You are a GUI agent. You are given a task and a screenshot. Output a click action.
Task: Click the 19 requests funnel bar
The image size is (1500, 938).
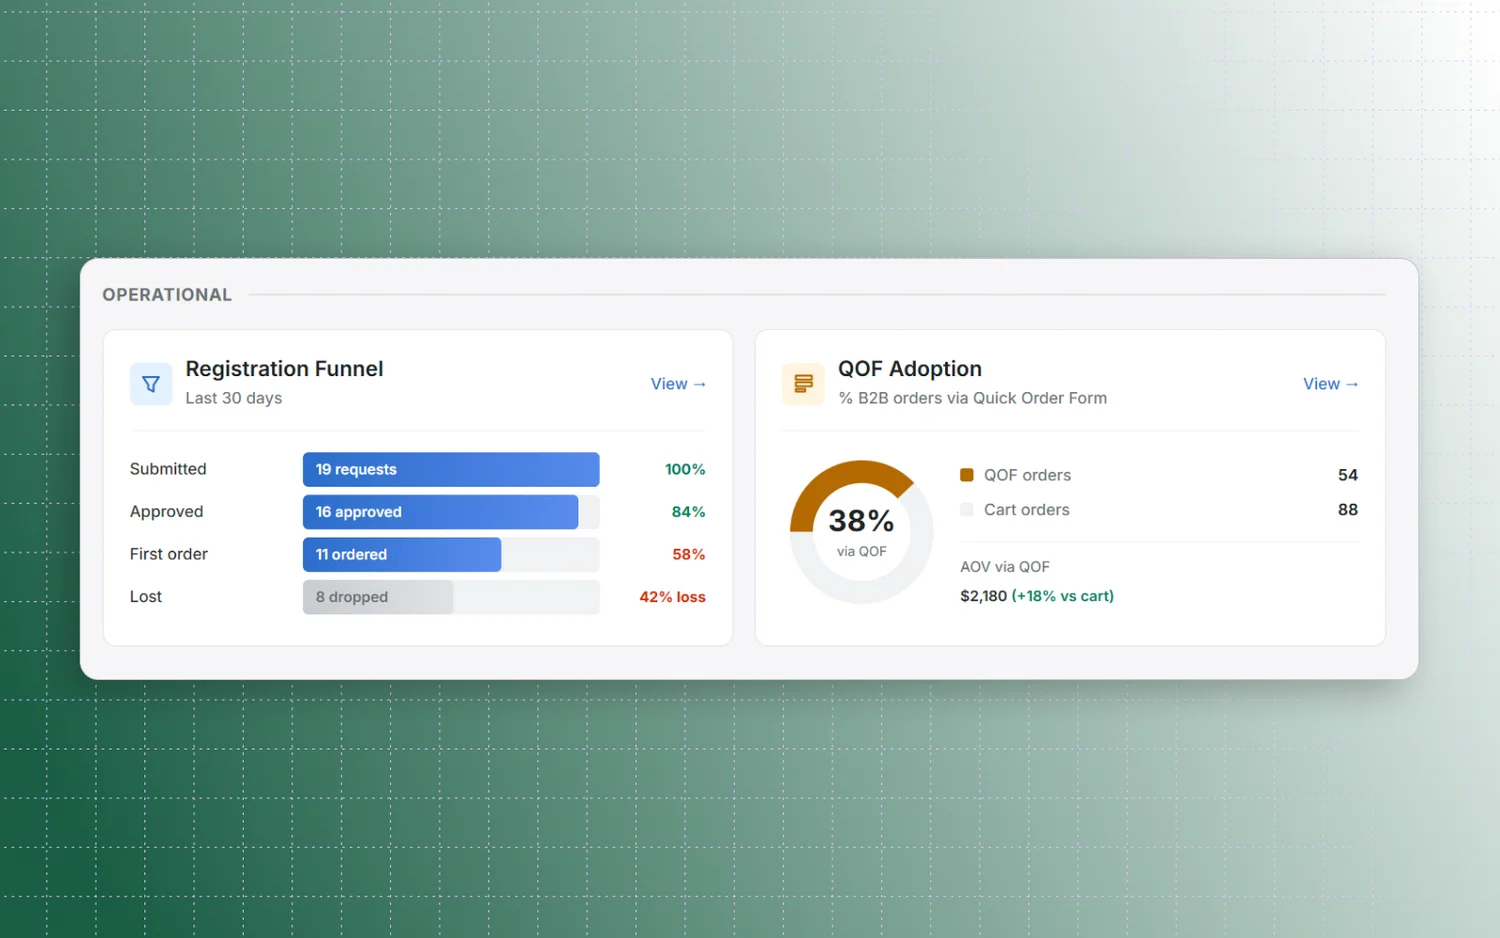coord(451,469)
